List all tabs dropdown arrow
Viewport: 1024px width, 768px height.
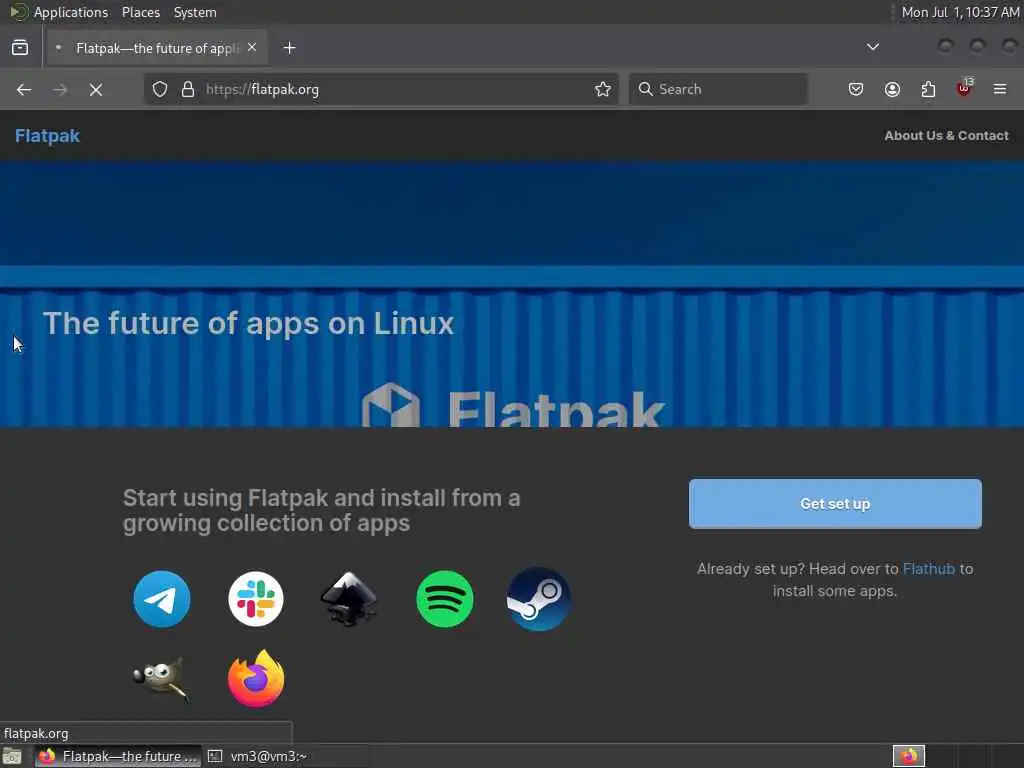pyautogui.click(x=872, y=47)
